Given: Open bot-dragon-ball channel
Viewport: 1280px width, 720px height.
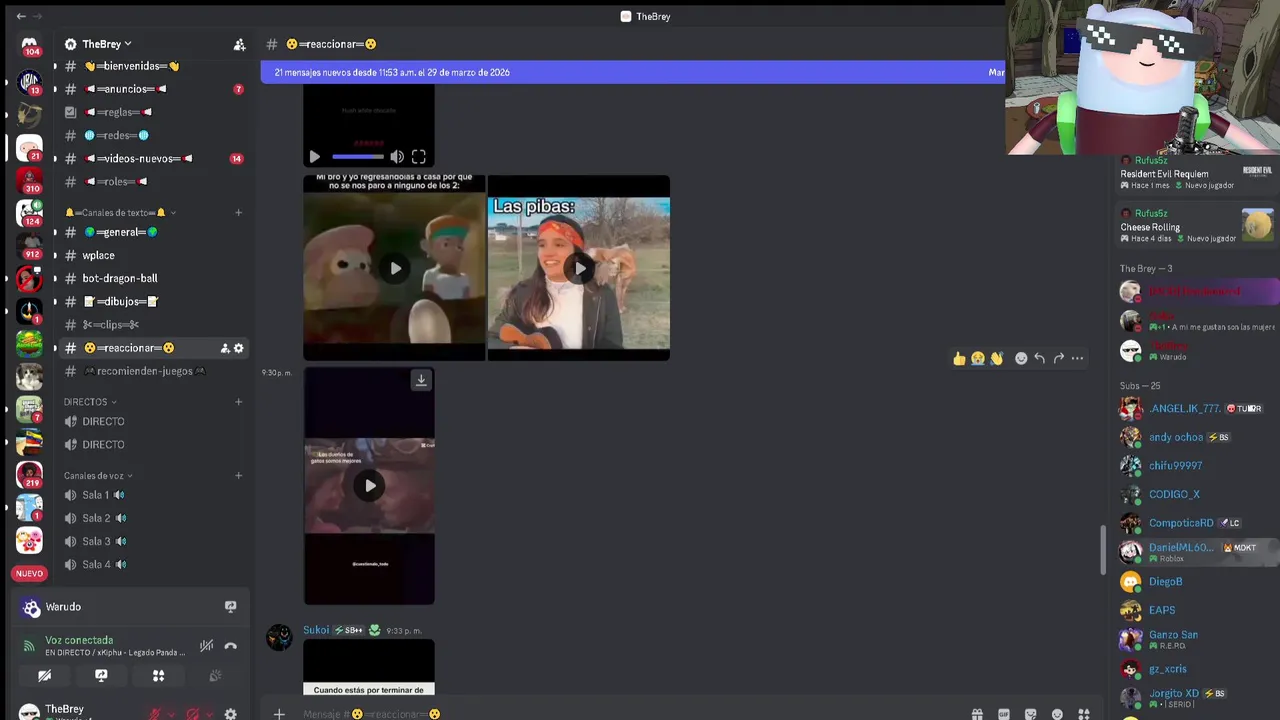Looking at the screenshot, I should [150, 278].
